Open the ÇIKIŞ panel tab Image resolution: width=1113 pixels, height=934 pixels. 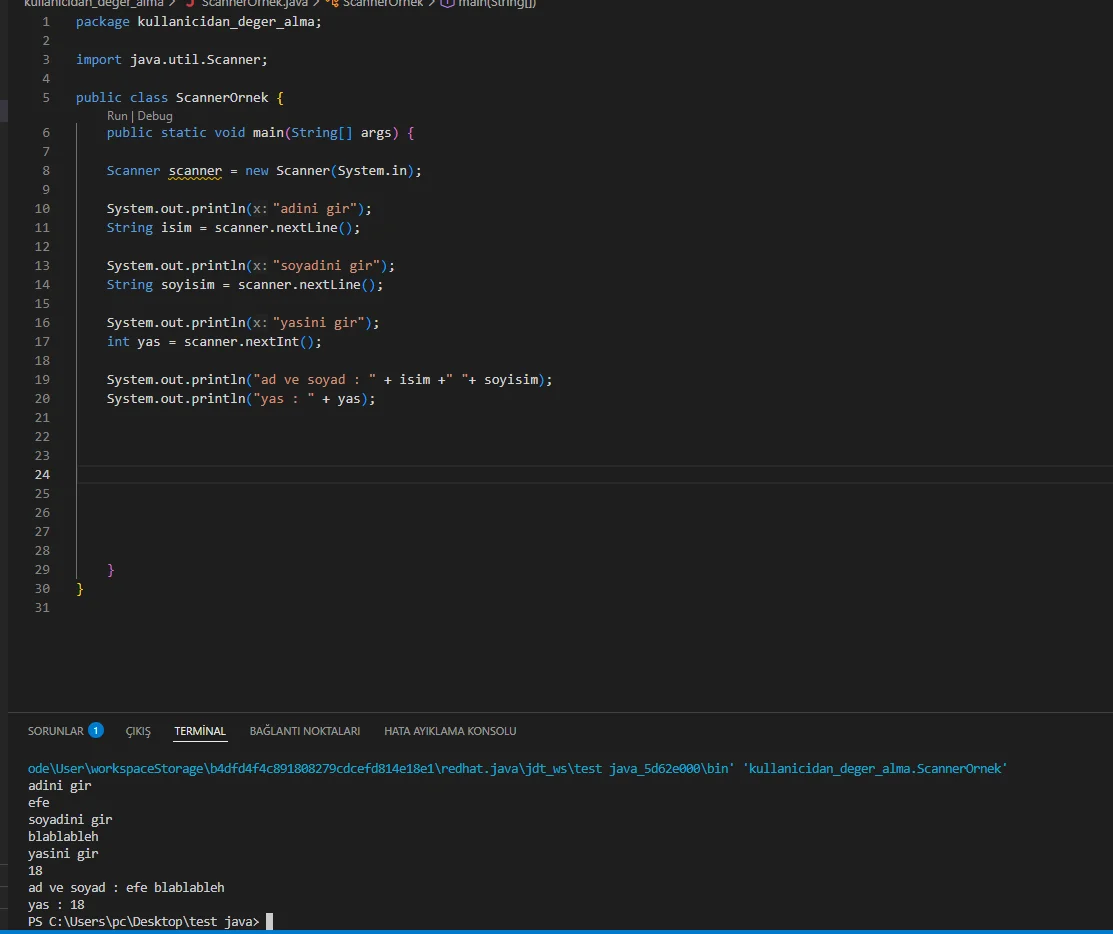[x=138, y=731]
